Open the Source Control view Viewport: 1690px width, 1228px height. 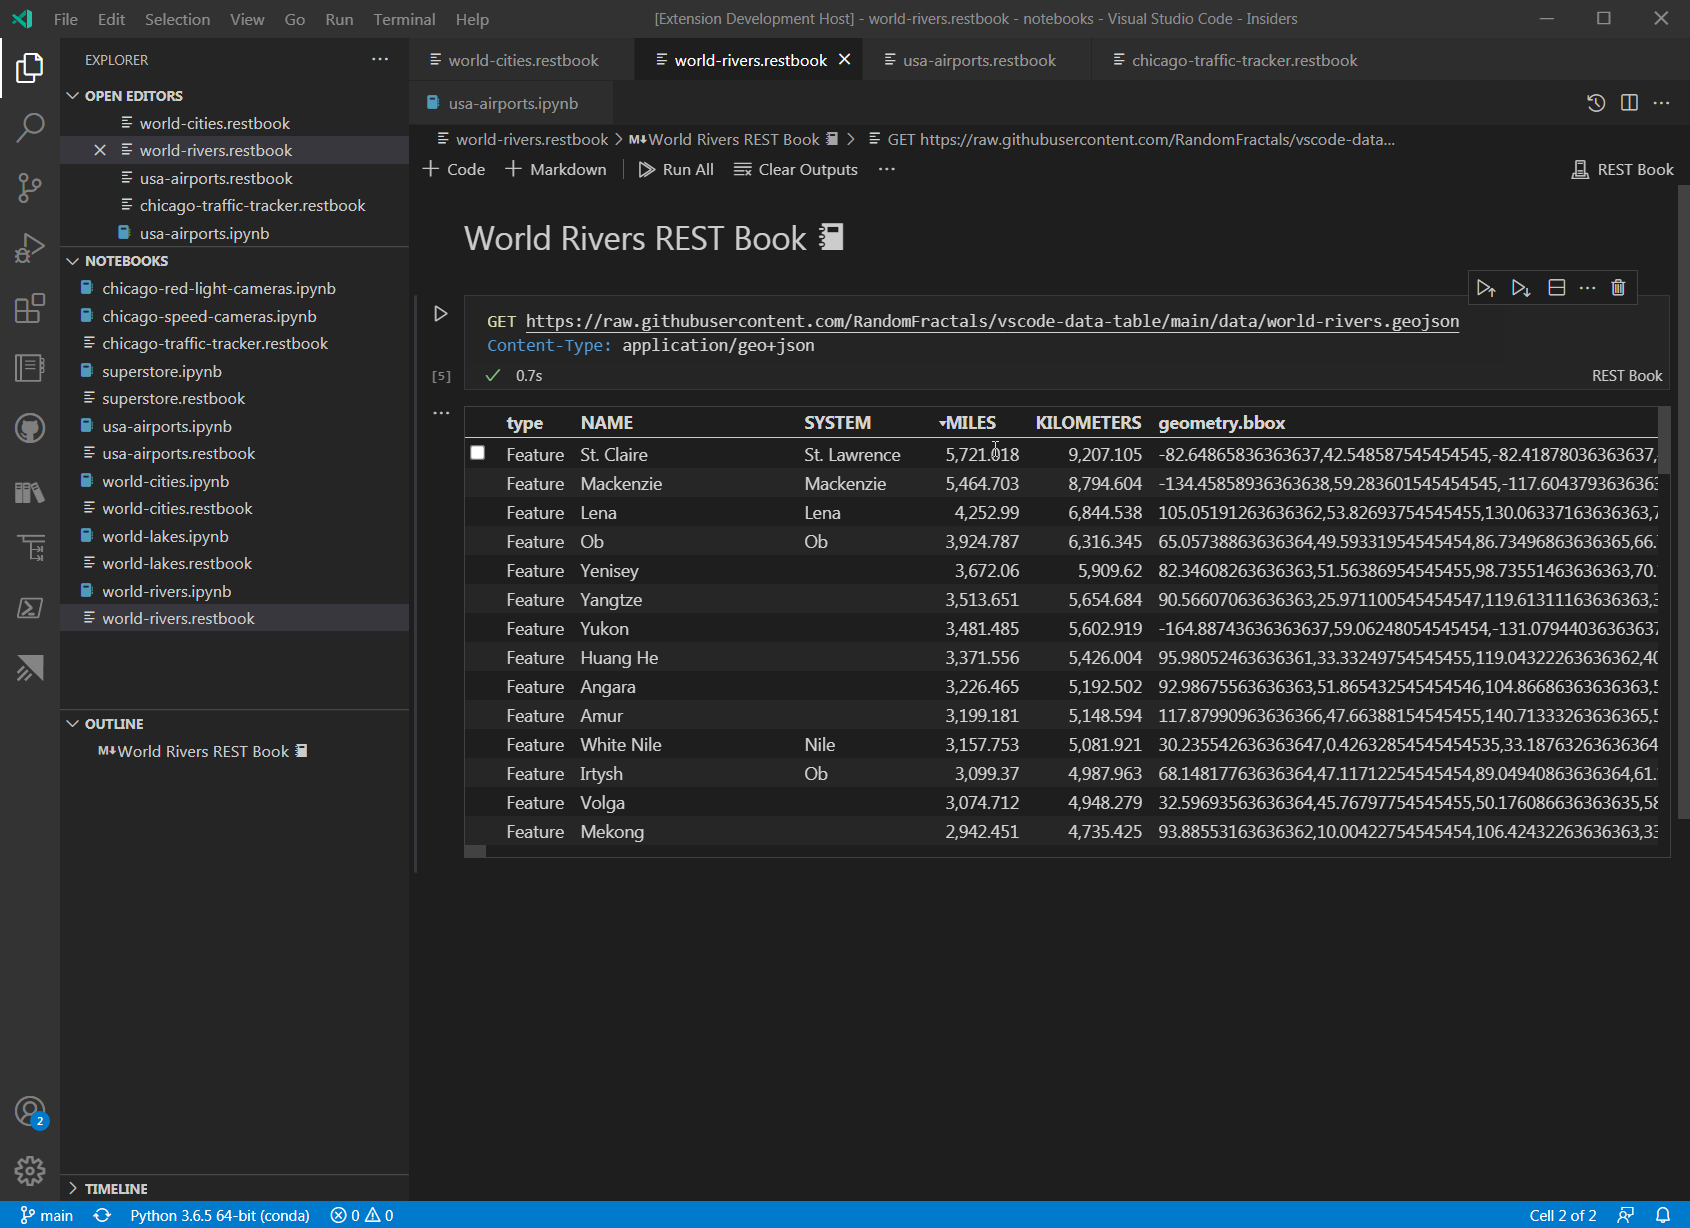click(30, 187)
